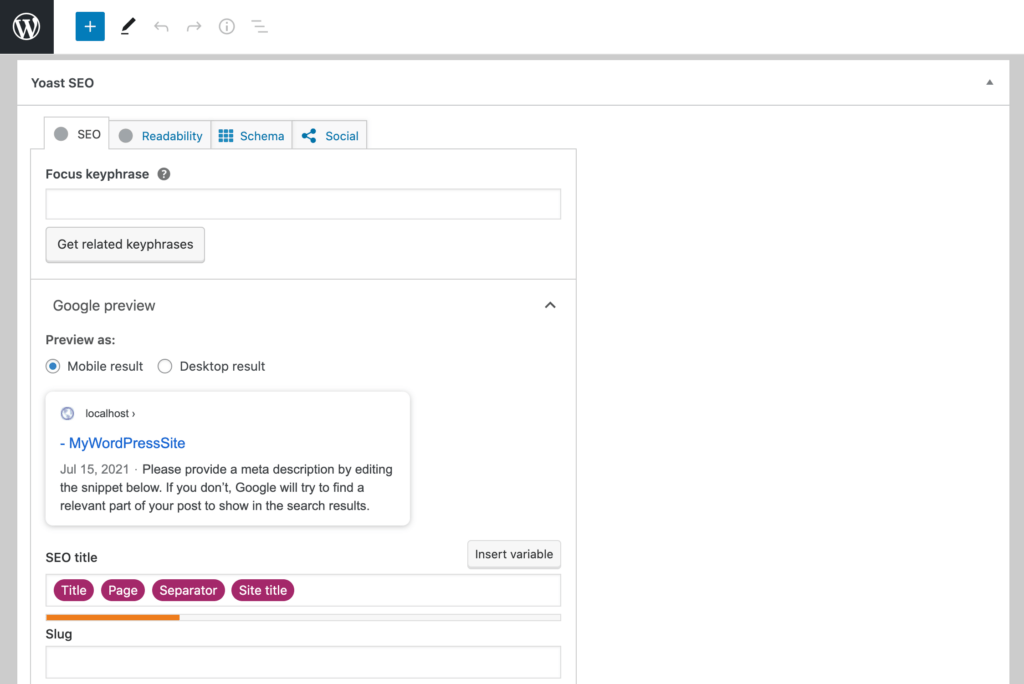Screen dimensions: 1024x684
Task: Open the Schema tab
Action: (251, 136)
